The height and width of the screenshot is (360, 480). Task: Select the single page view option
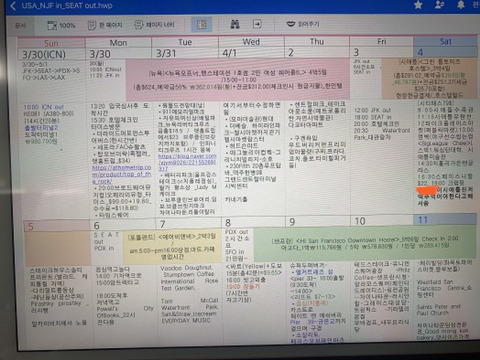click(x=105, y=25)
